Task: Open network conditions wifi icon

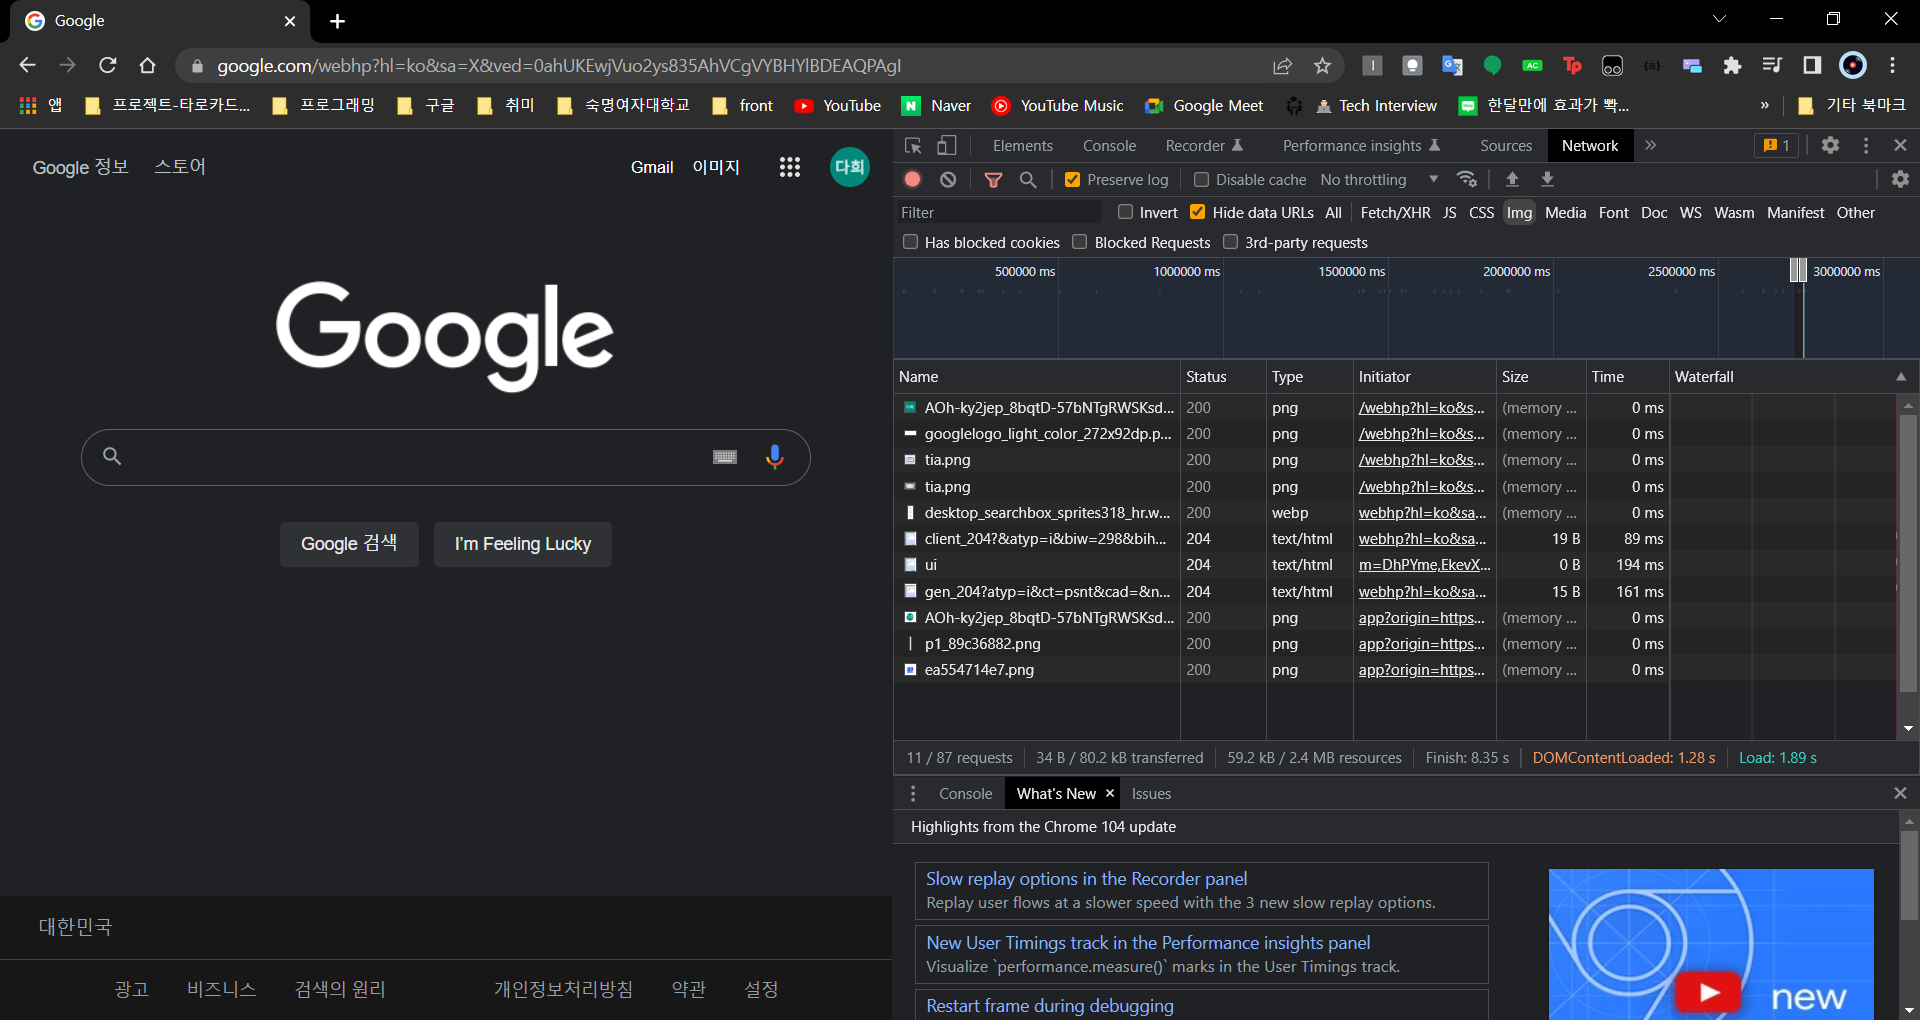Action: pos(1467,179)
